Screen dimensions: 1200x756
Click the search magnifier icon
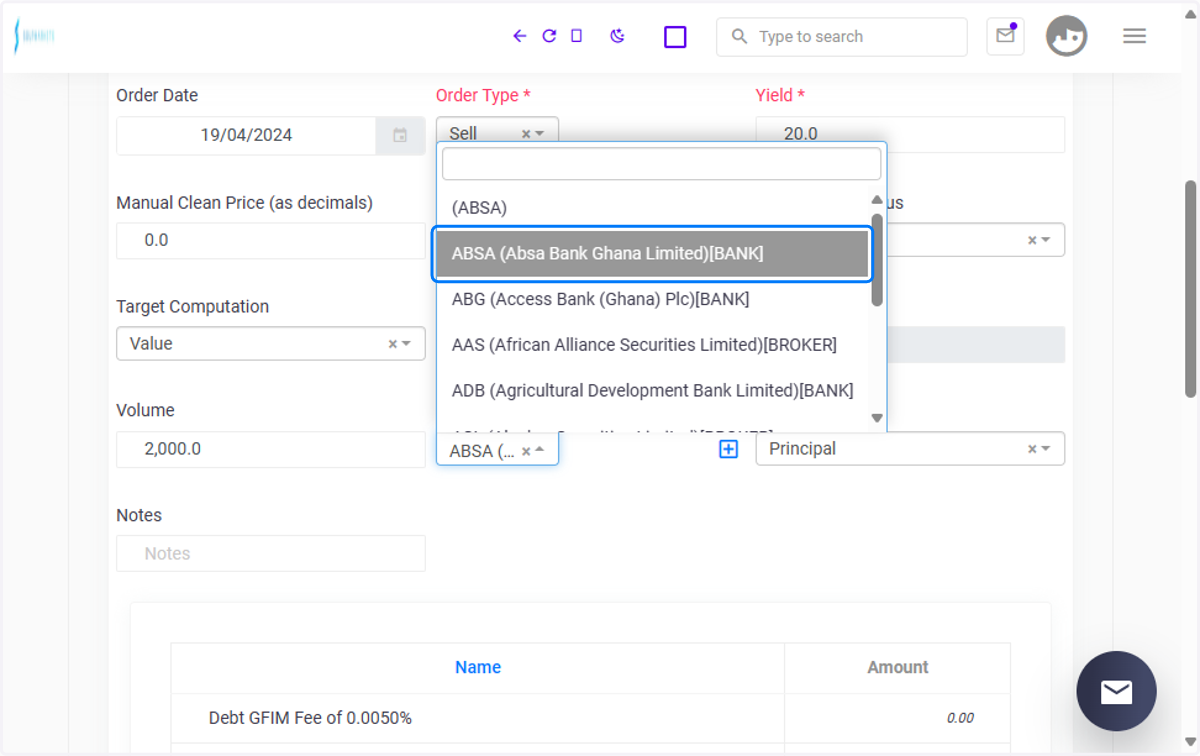click(x=739, y=37)
